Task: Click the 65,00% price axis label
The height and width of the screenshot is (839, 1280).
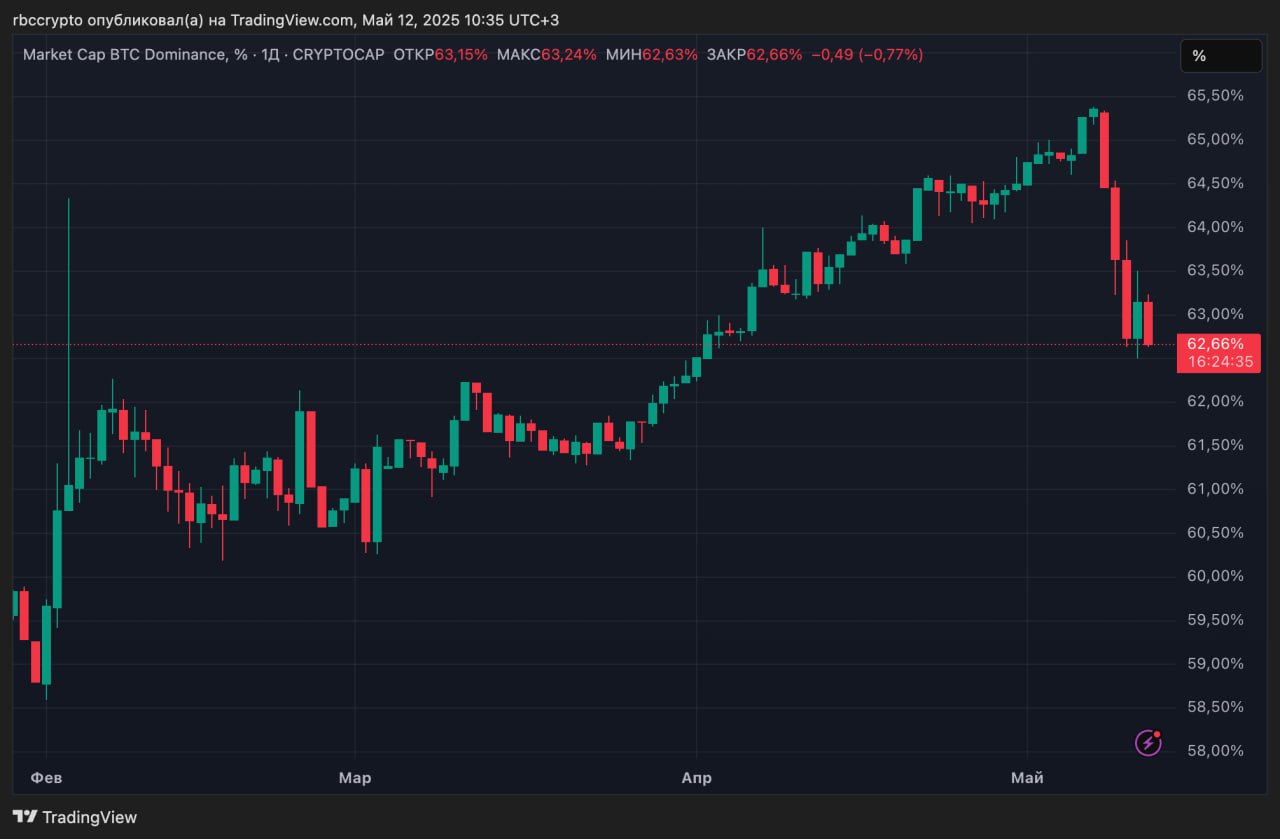Action: pyautogui.click(x=1215, y=140)
